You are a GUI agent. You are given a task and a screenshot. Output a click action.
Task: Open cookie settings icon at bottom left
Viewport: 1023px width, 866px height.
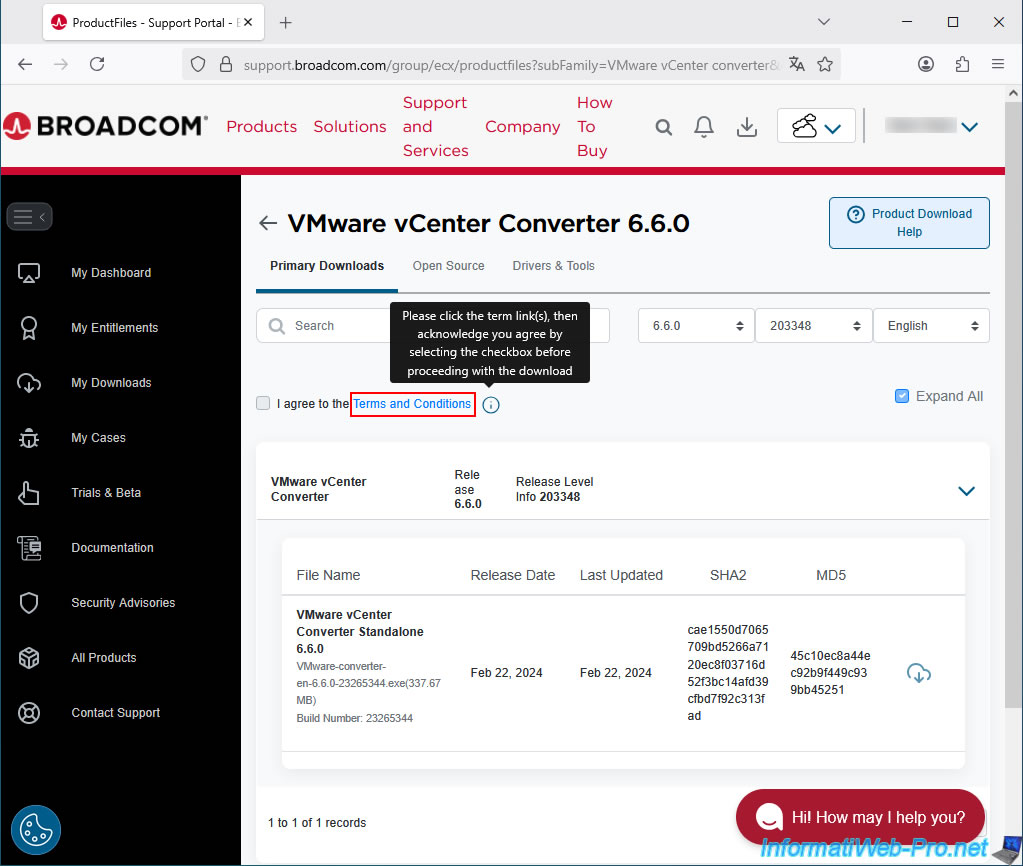[36, 830]
